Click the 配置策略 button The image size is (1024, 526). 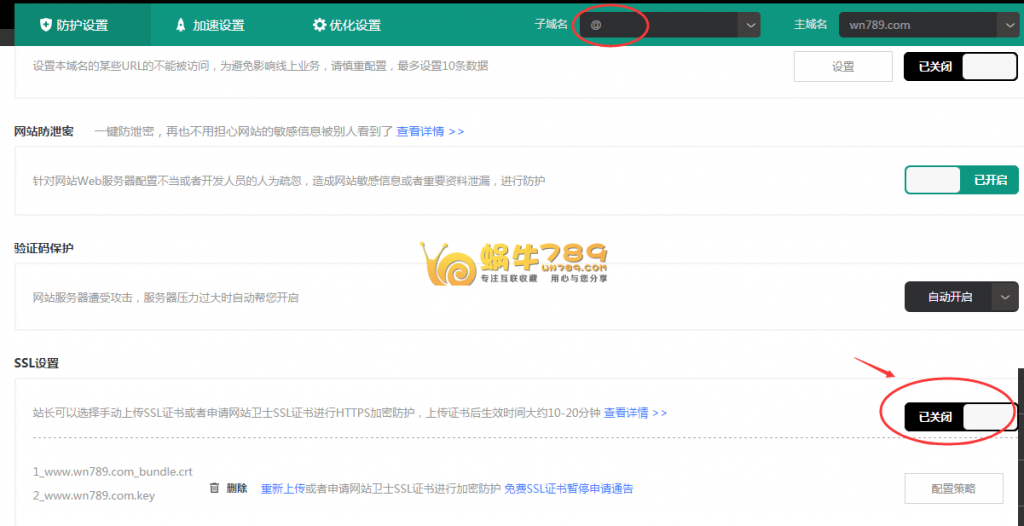953,488
